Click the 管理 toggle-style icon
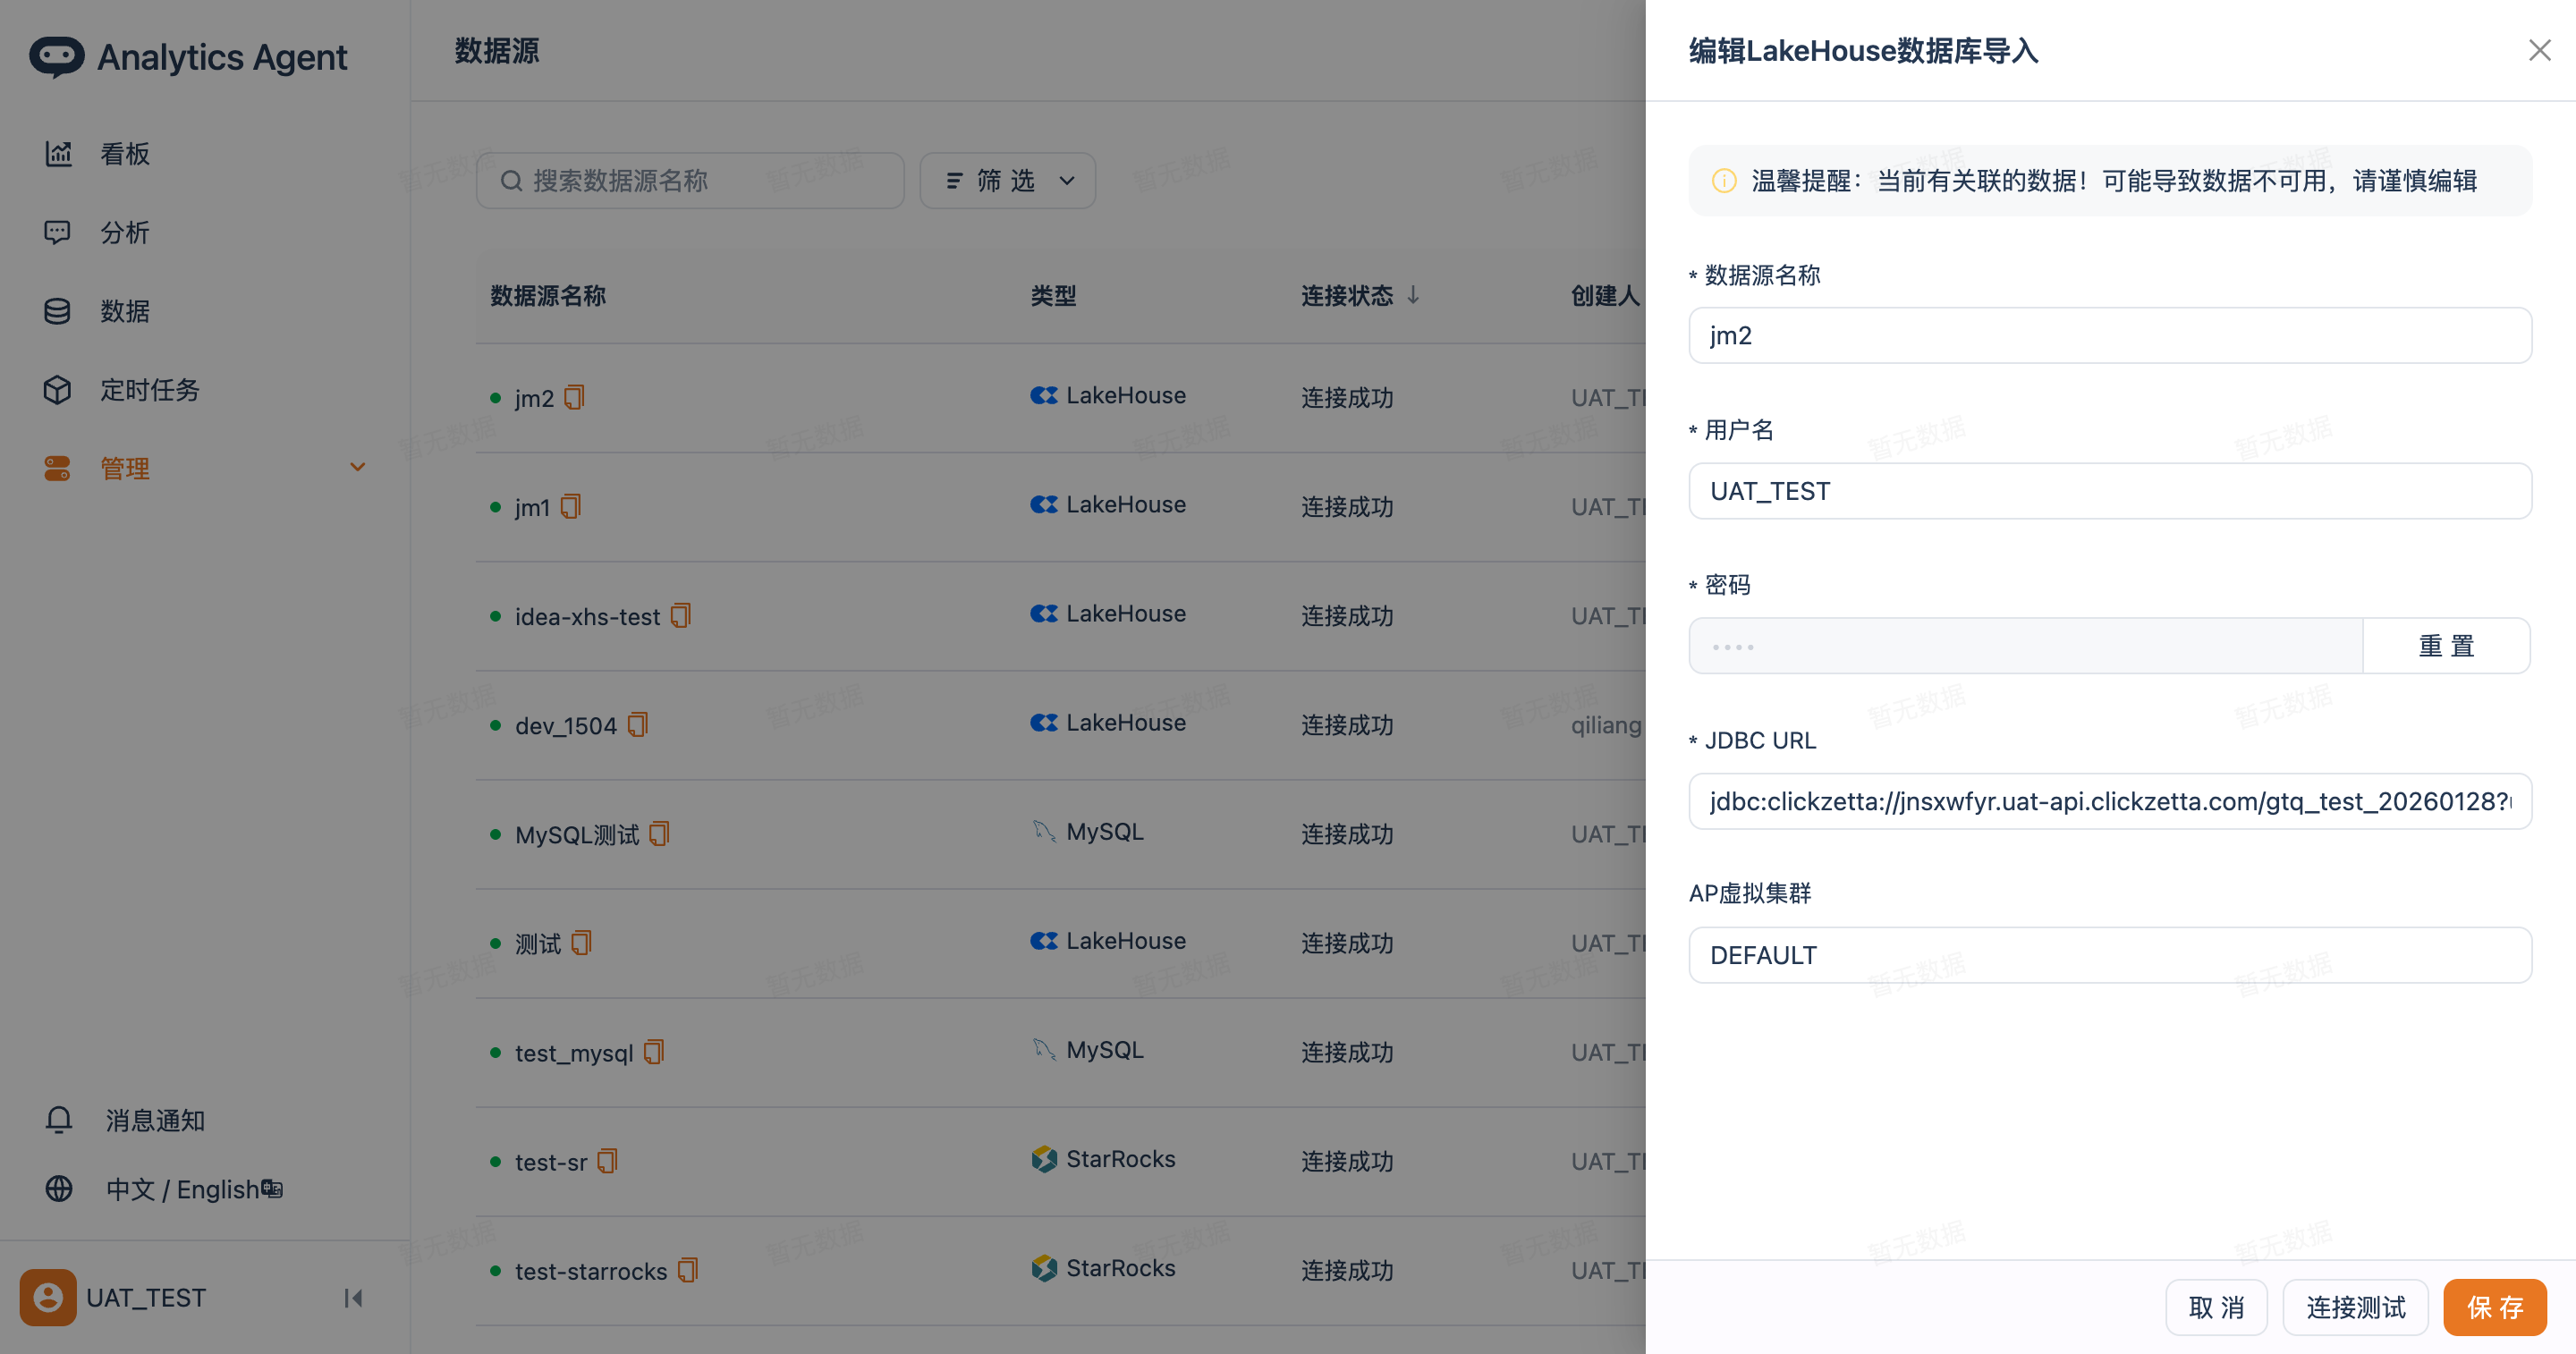 point(57,467)
